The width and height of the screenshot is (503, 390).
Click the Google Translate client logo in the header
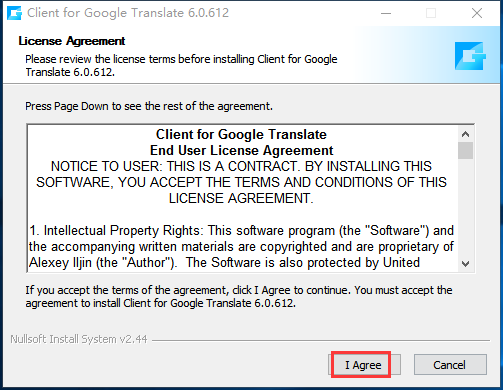point(470,56)
